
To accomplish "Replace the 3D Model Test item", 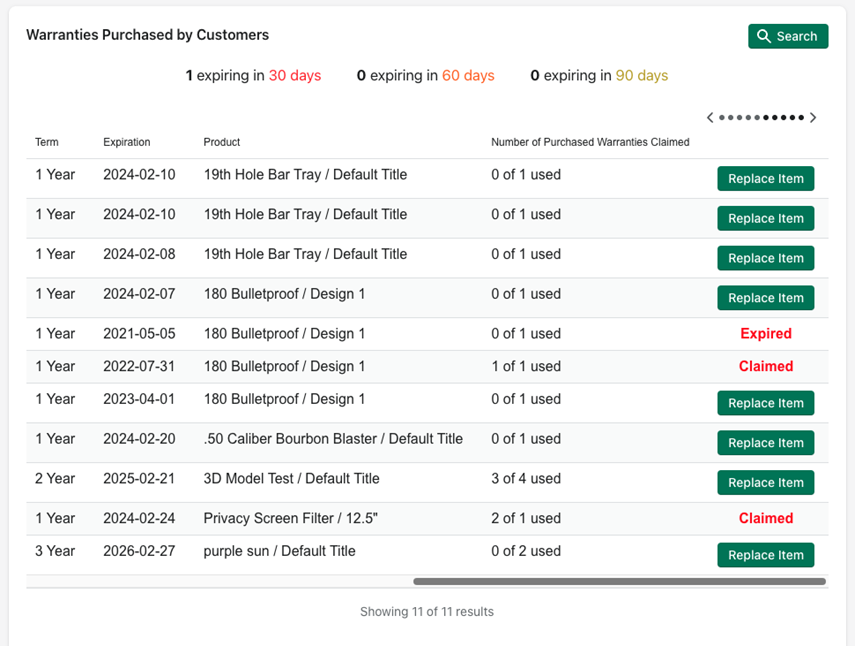I will 765,483.
